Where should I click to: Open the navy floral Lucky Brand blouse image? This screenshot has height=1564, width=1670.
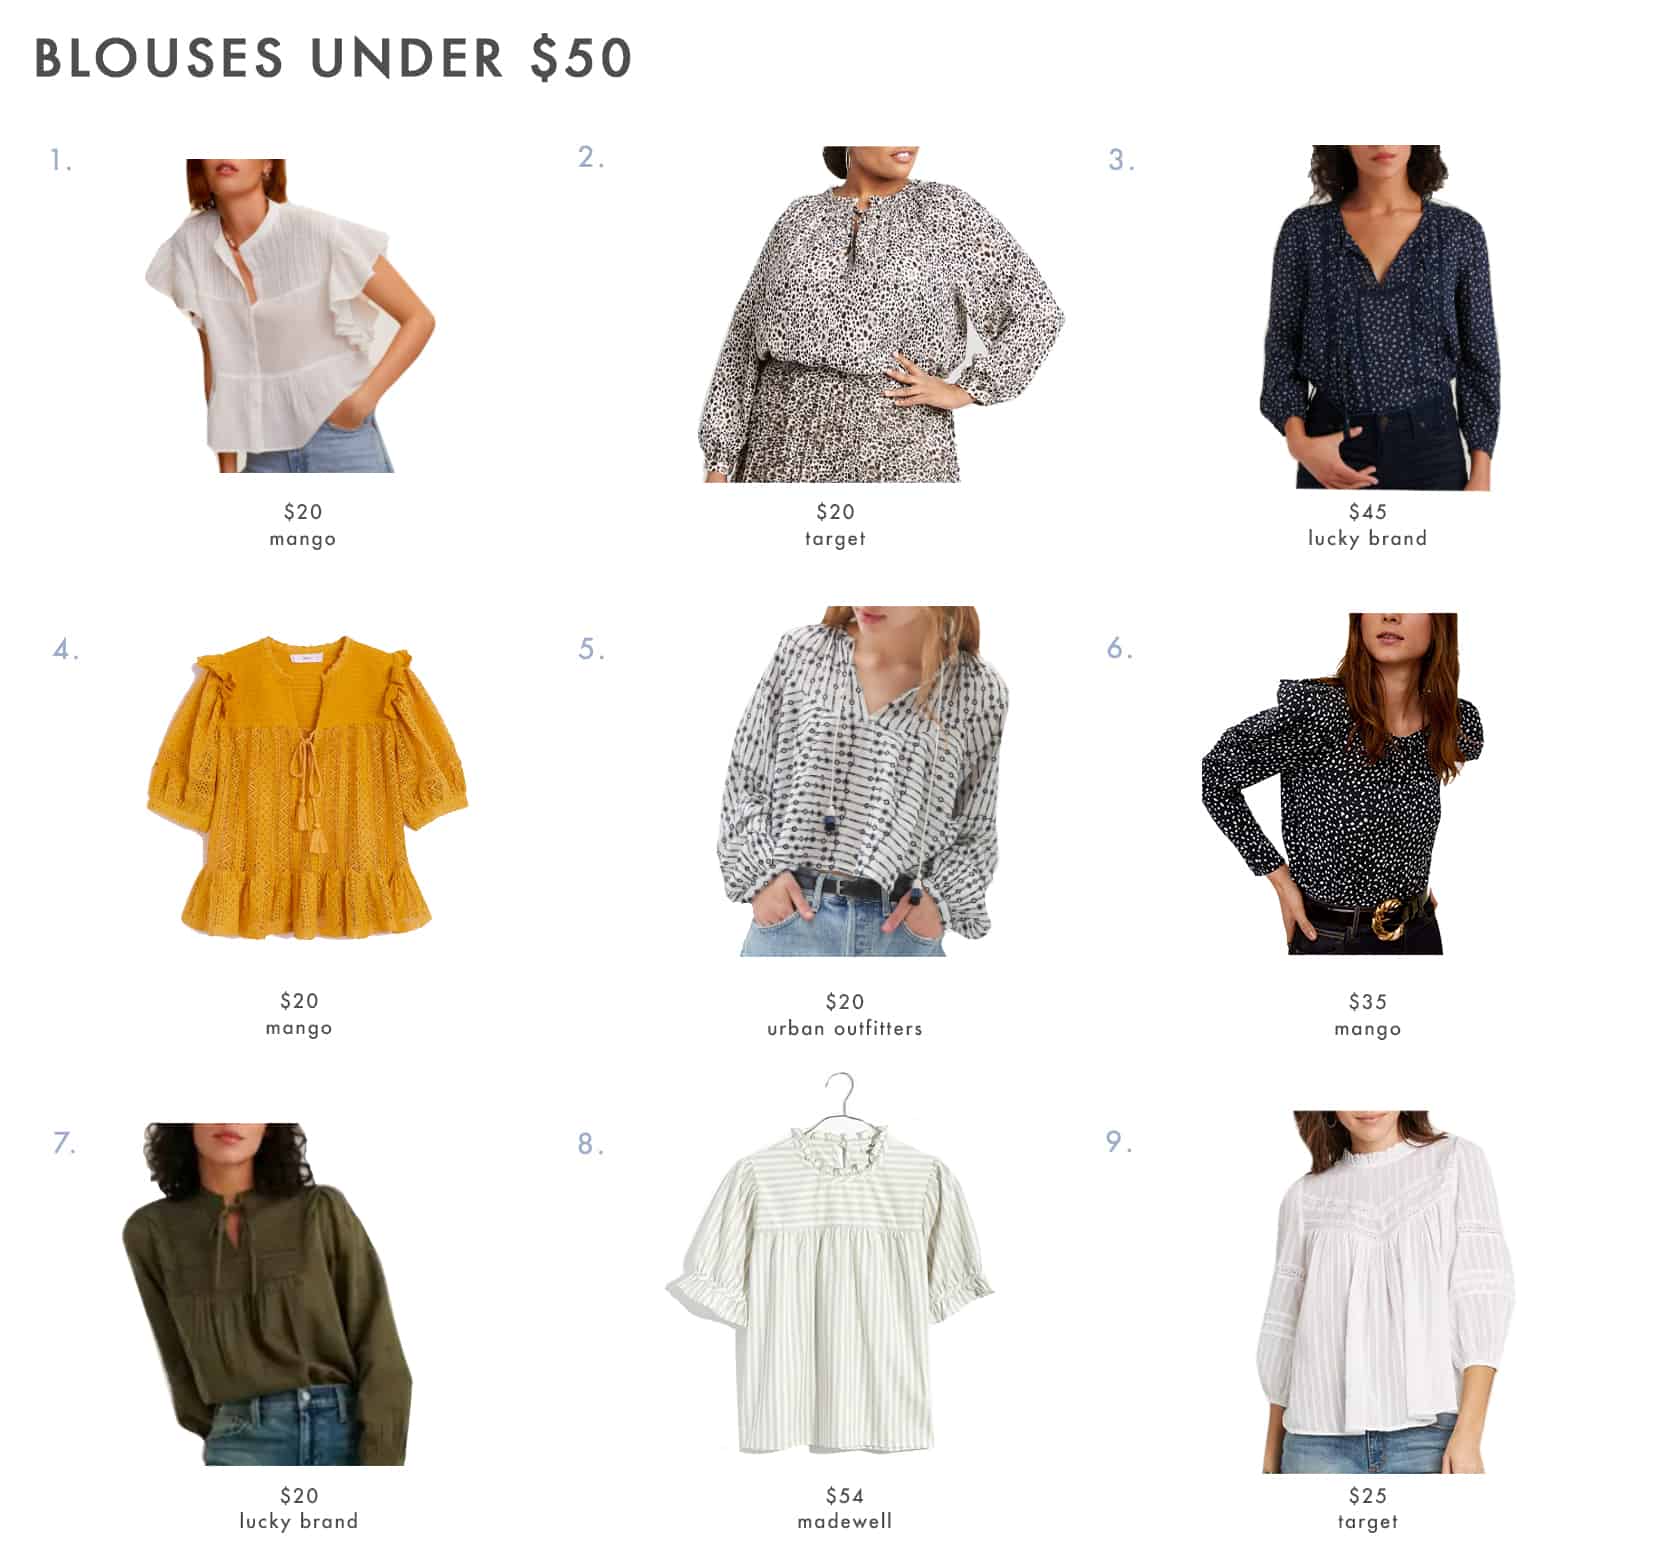(x=1380, y=317)
